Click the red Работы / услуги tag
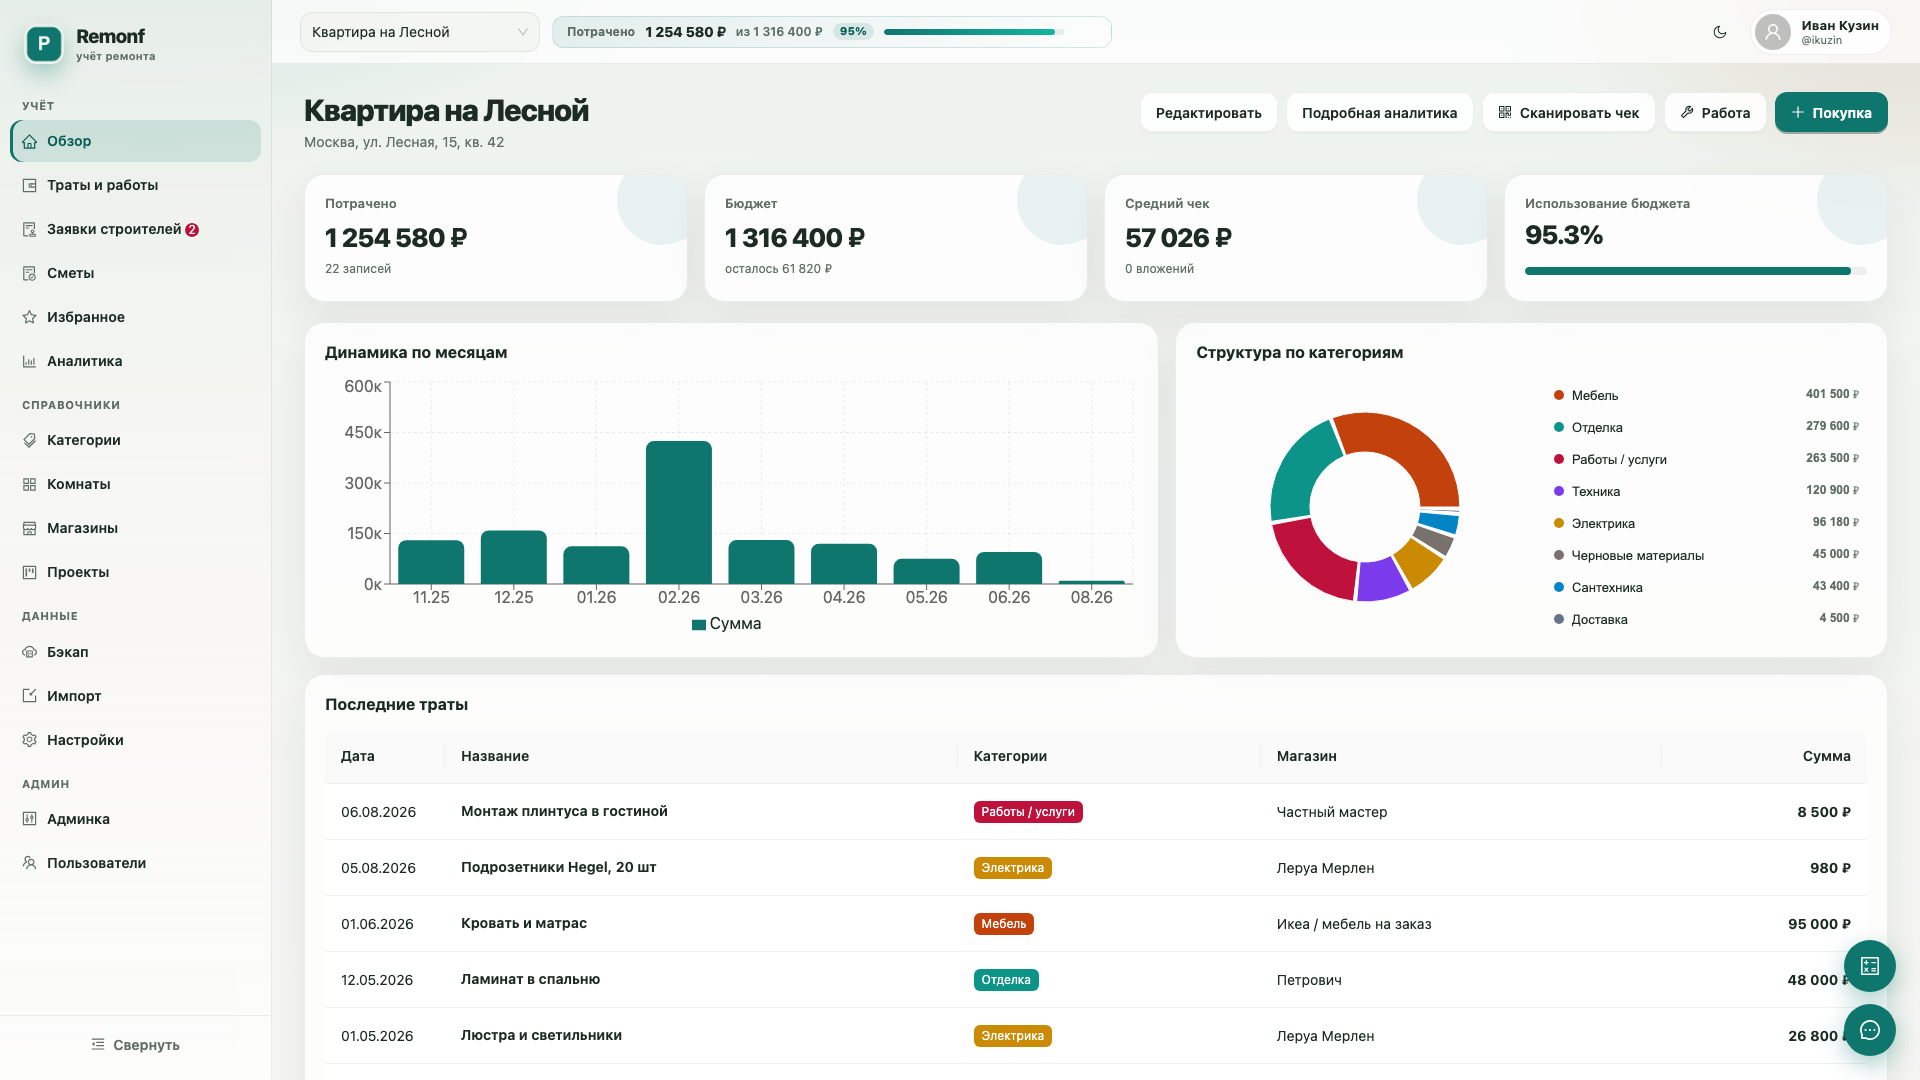The image size is (1920, 1080). pos(1028,812)
